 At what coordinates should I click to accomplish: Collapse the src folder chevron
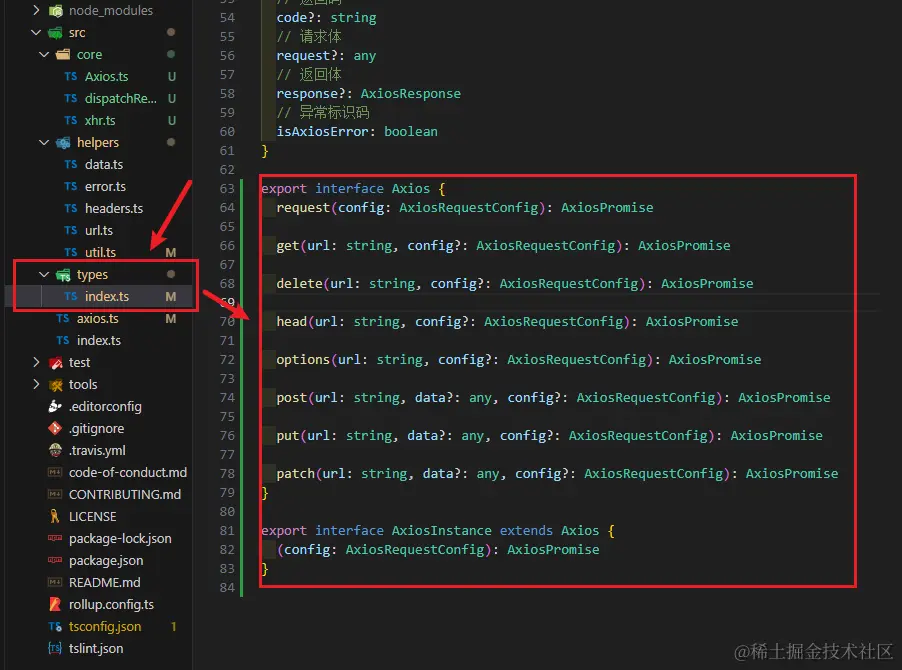point(36,32)
